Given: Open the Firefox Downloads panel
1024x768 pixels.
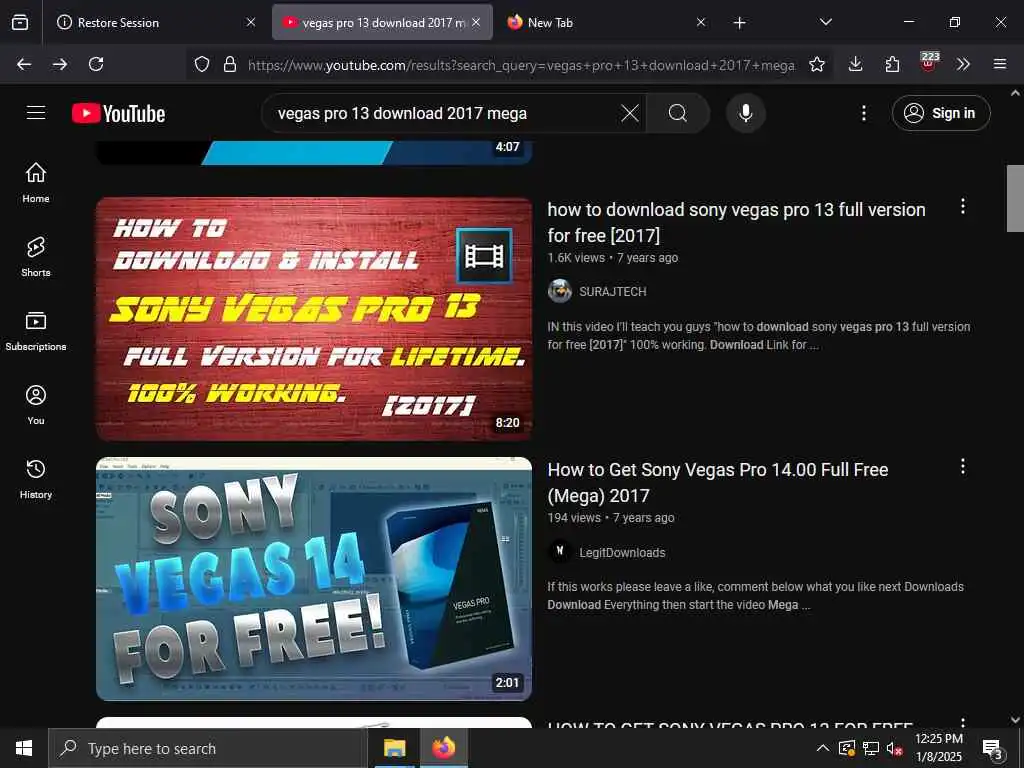Looking at the screenshot, I should click(x=856, y=64).
